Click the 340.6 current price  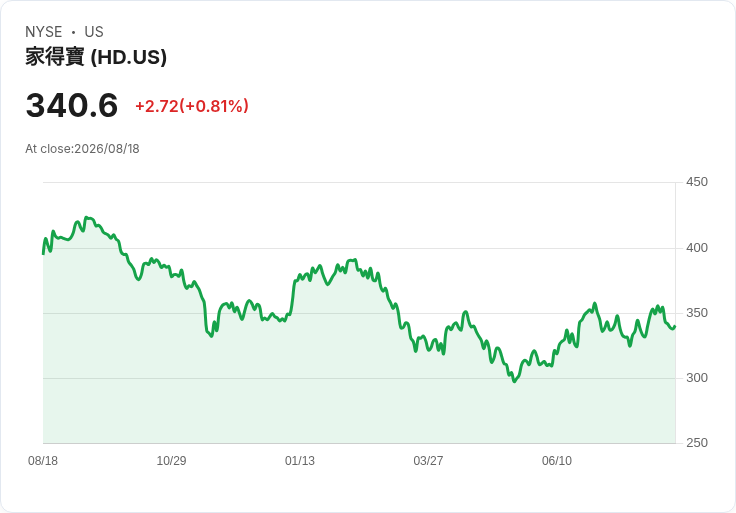click(71, 105)
